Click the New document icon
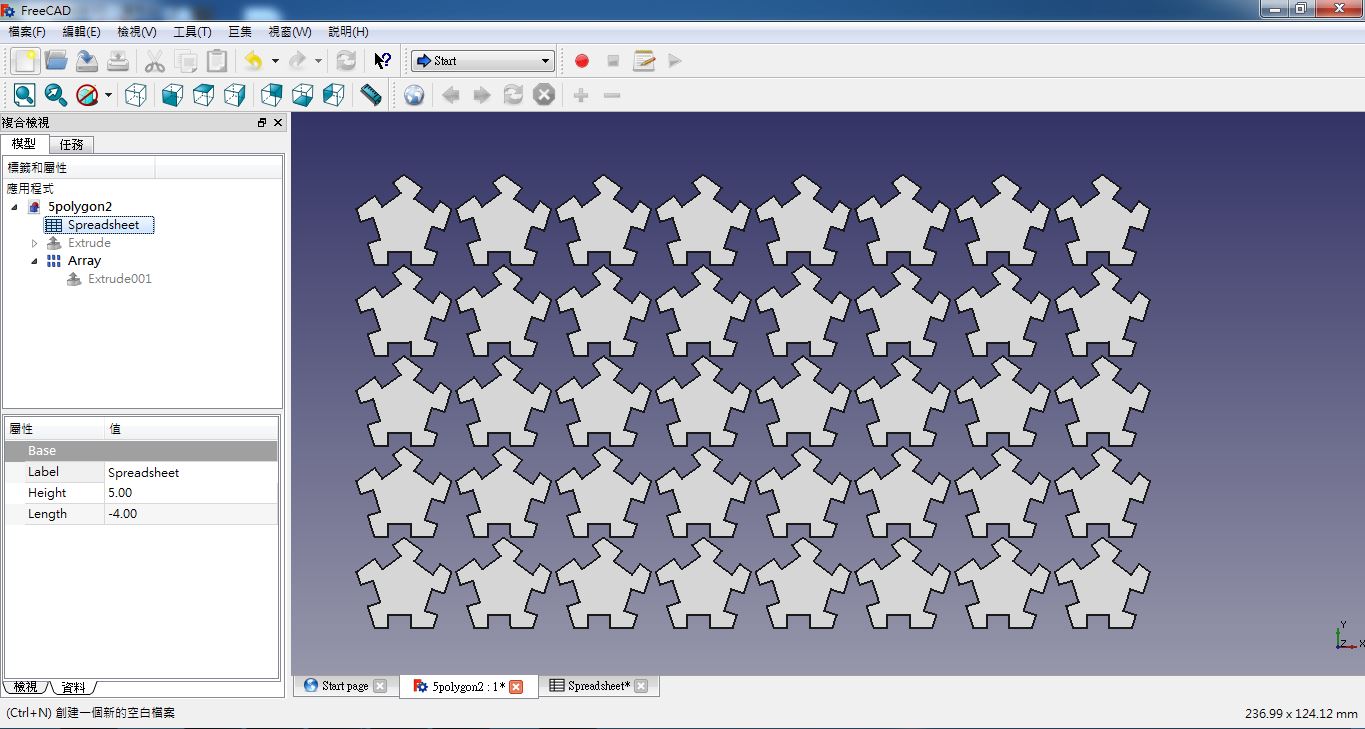Screen dimensions: 1365x729 (25, 61)
